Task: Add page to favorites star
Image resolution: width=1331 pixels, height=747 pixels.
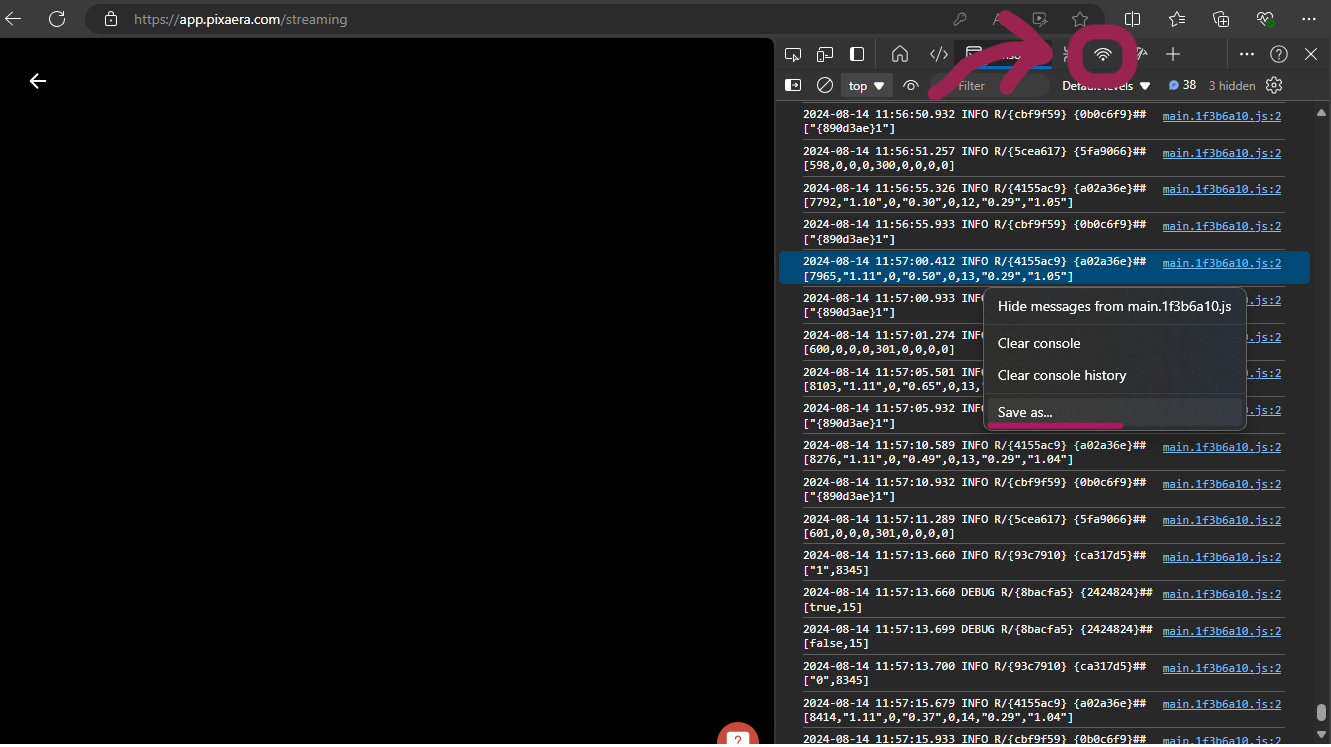Action: pos(1080,19)
